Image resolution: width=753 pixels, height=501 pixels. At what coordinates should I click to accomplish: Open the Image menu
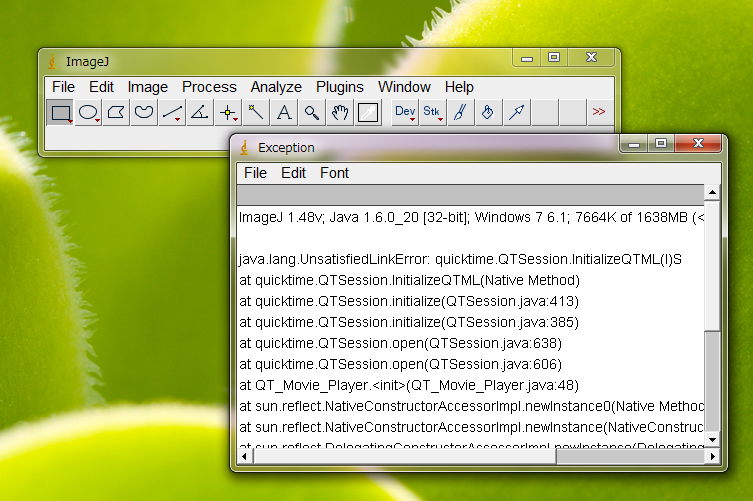148,87
